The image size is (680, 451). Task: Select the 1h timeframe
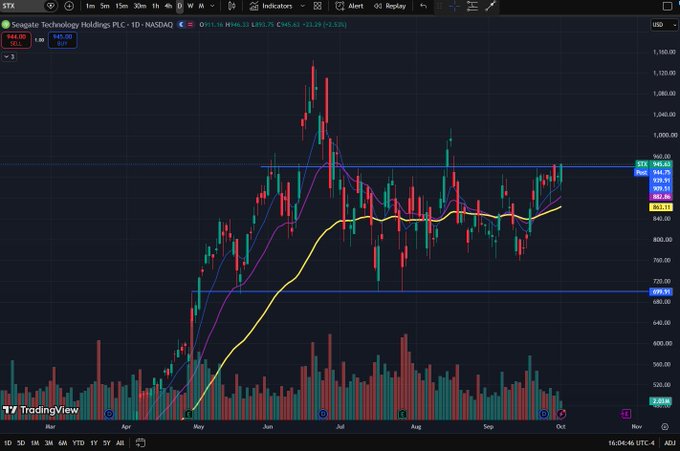(155, 6)
